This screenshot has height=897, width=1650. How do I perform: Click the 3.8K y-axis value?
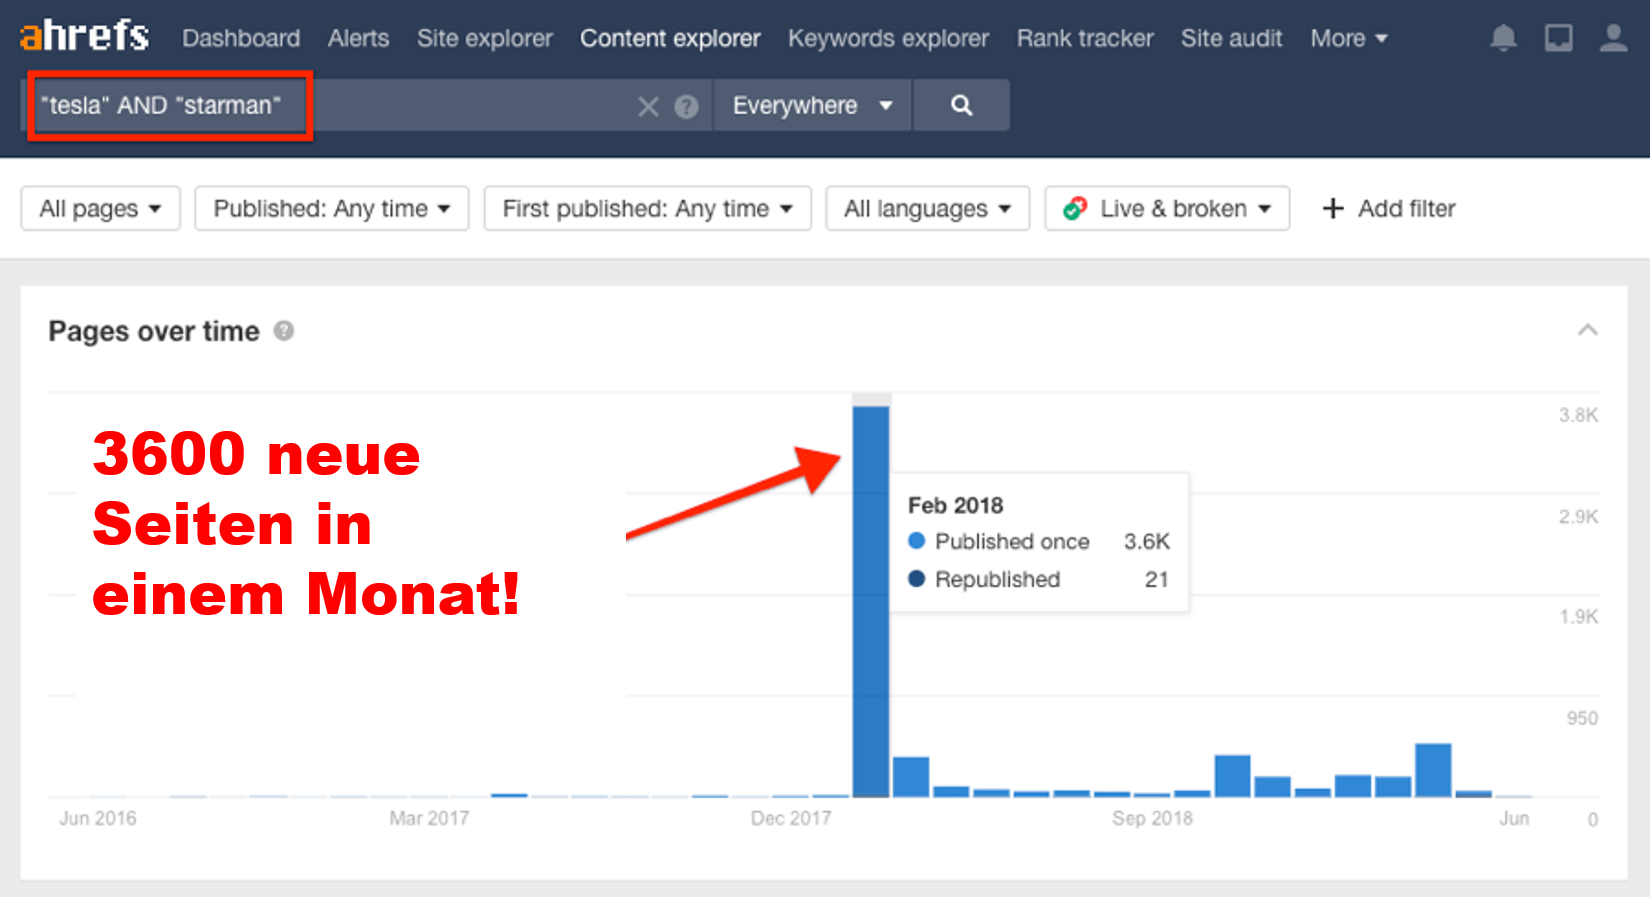pos(1578,415)
